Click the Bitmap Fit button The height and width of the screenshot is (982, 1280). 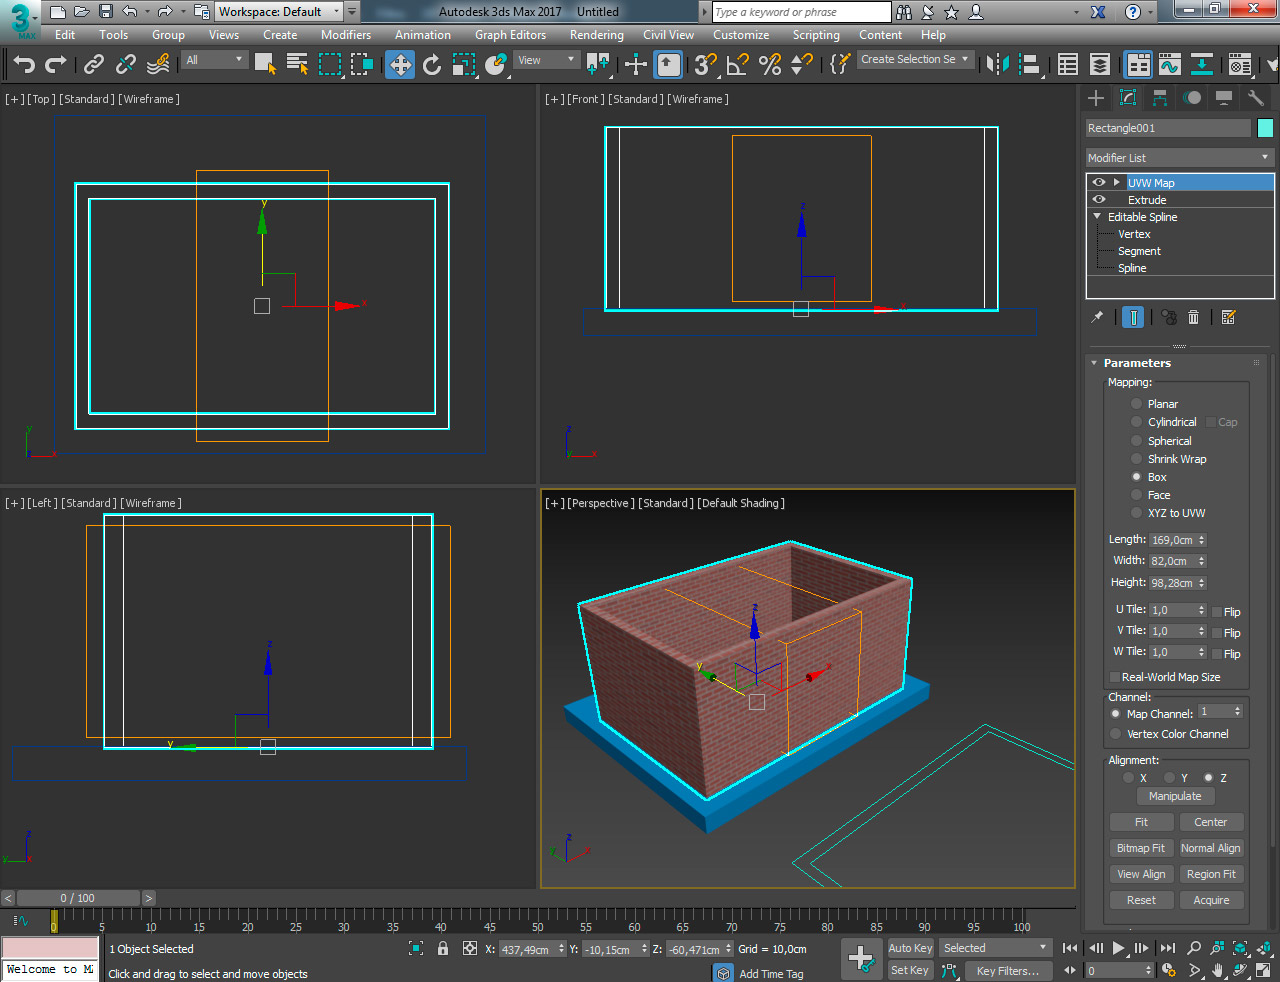pyautogui.click(x=1140, y=848)
